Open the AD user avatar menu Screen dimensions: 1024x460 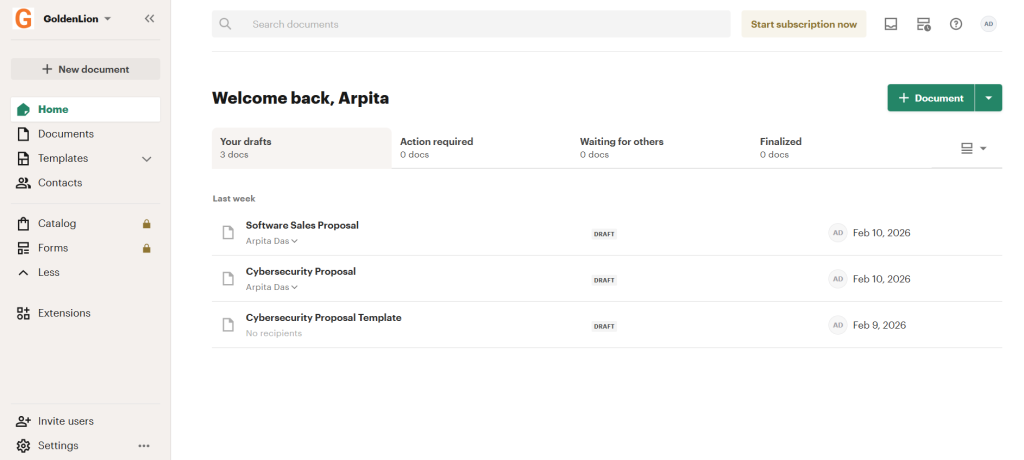(989, 24)
